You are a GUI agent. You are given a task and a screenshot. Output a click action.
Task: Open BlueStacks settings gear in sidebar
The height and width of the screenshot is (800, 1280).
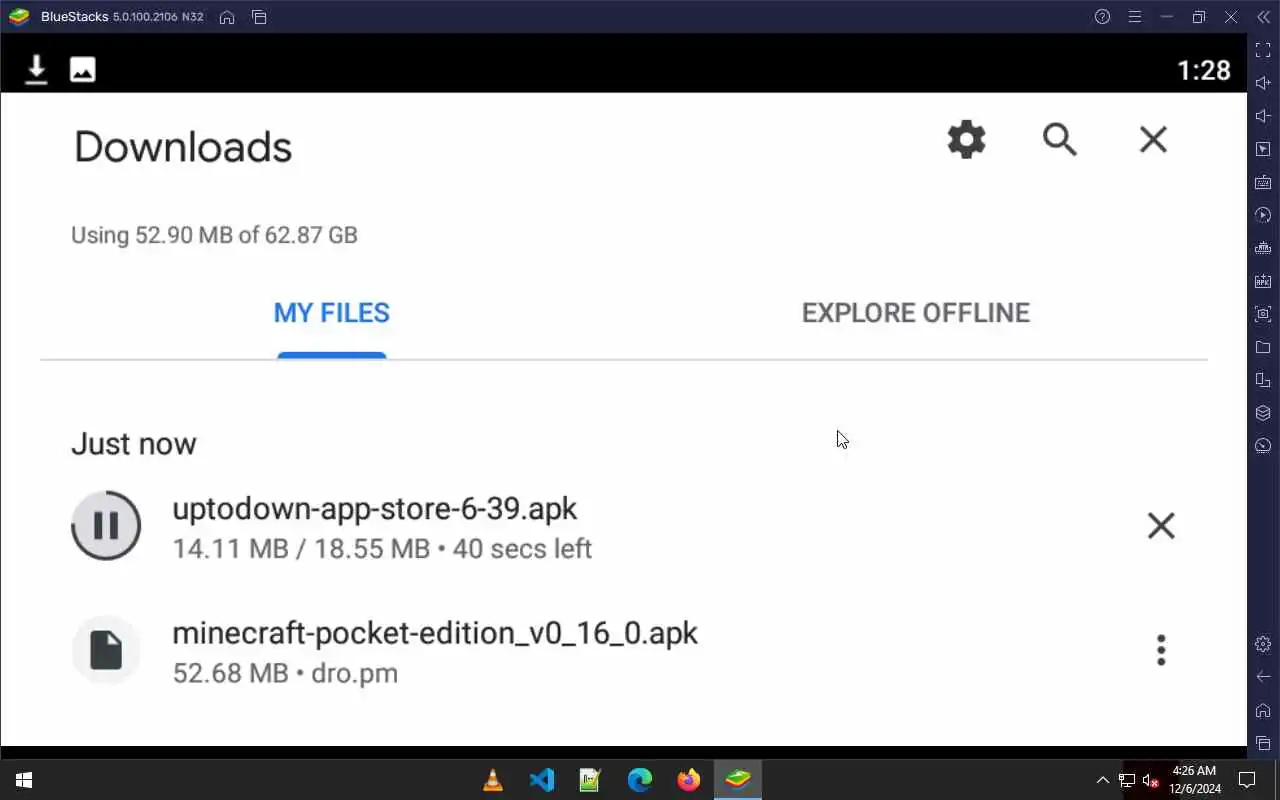tap(1263, 644)
